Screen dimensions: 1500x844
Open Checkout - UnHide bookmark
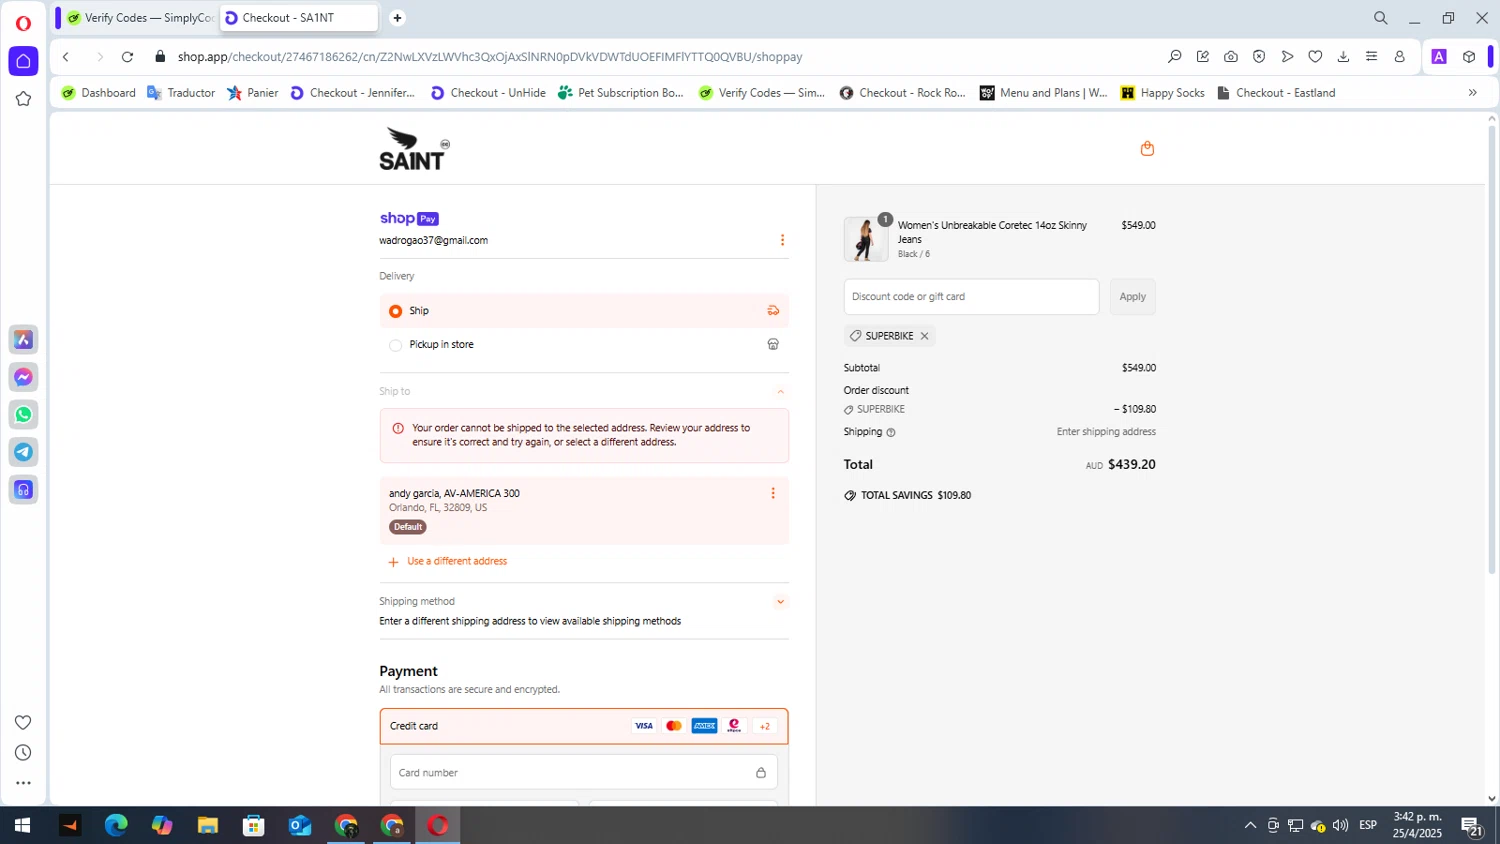point(488,93)
